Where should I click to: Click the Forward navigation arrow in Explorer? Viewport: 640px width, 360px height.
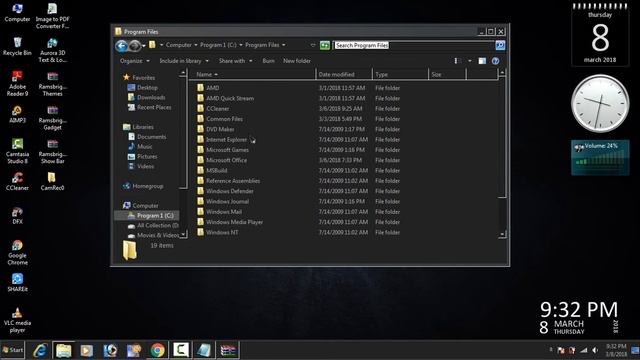click(134, 46)
